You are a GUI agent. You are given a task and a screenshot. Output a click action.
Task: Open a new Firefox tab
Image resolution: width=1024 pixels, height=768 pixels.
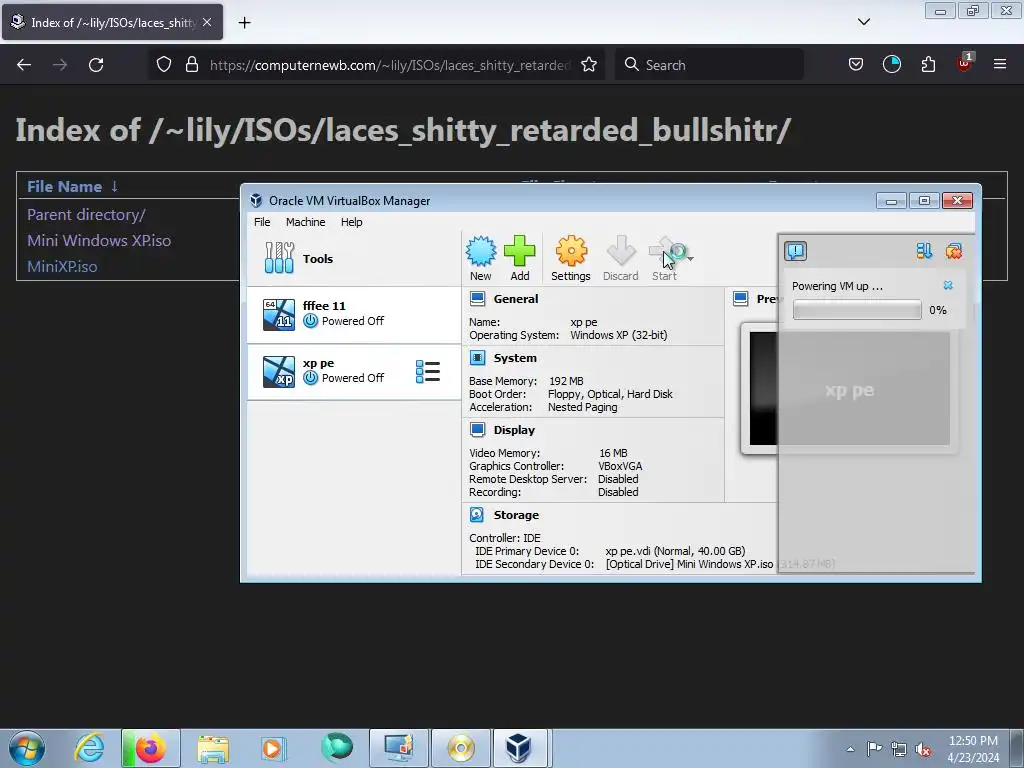[x=244, y=23]
